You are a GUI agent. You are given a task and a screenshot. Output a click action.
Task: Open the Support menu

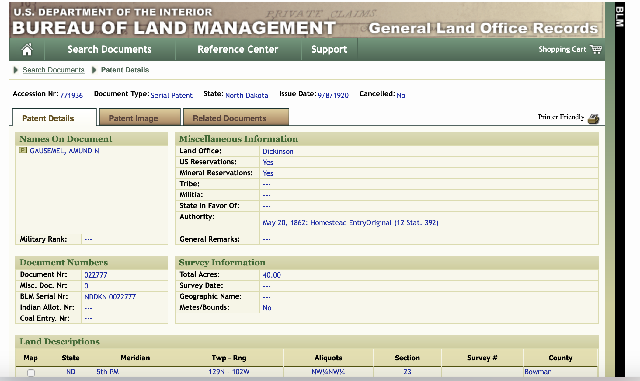(x=329, y=49)
